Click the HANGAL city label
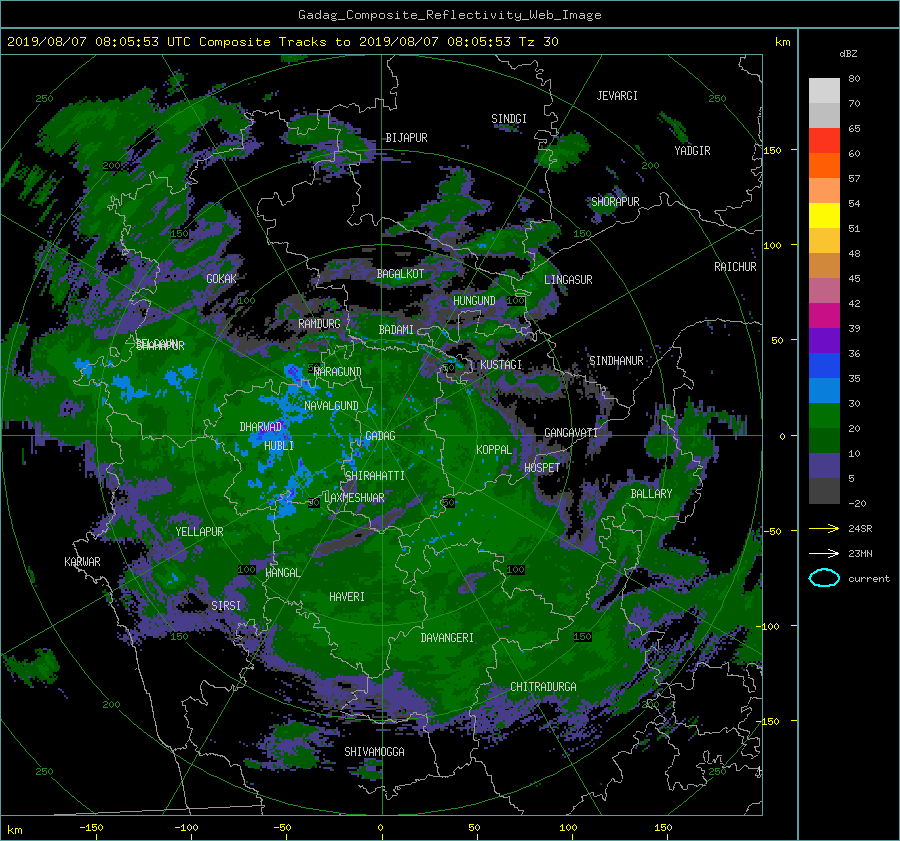The image size is (900, 841). click(x=283, y=573)
